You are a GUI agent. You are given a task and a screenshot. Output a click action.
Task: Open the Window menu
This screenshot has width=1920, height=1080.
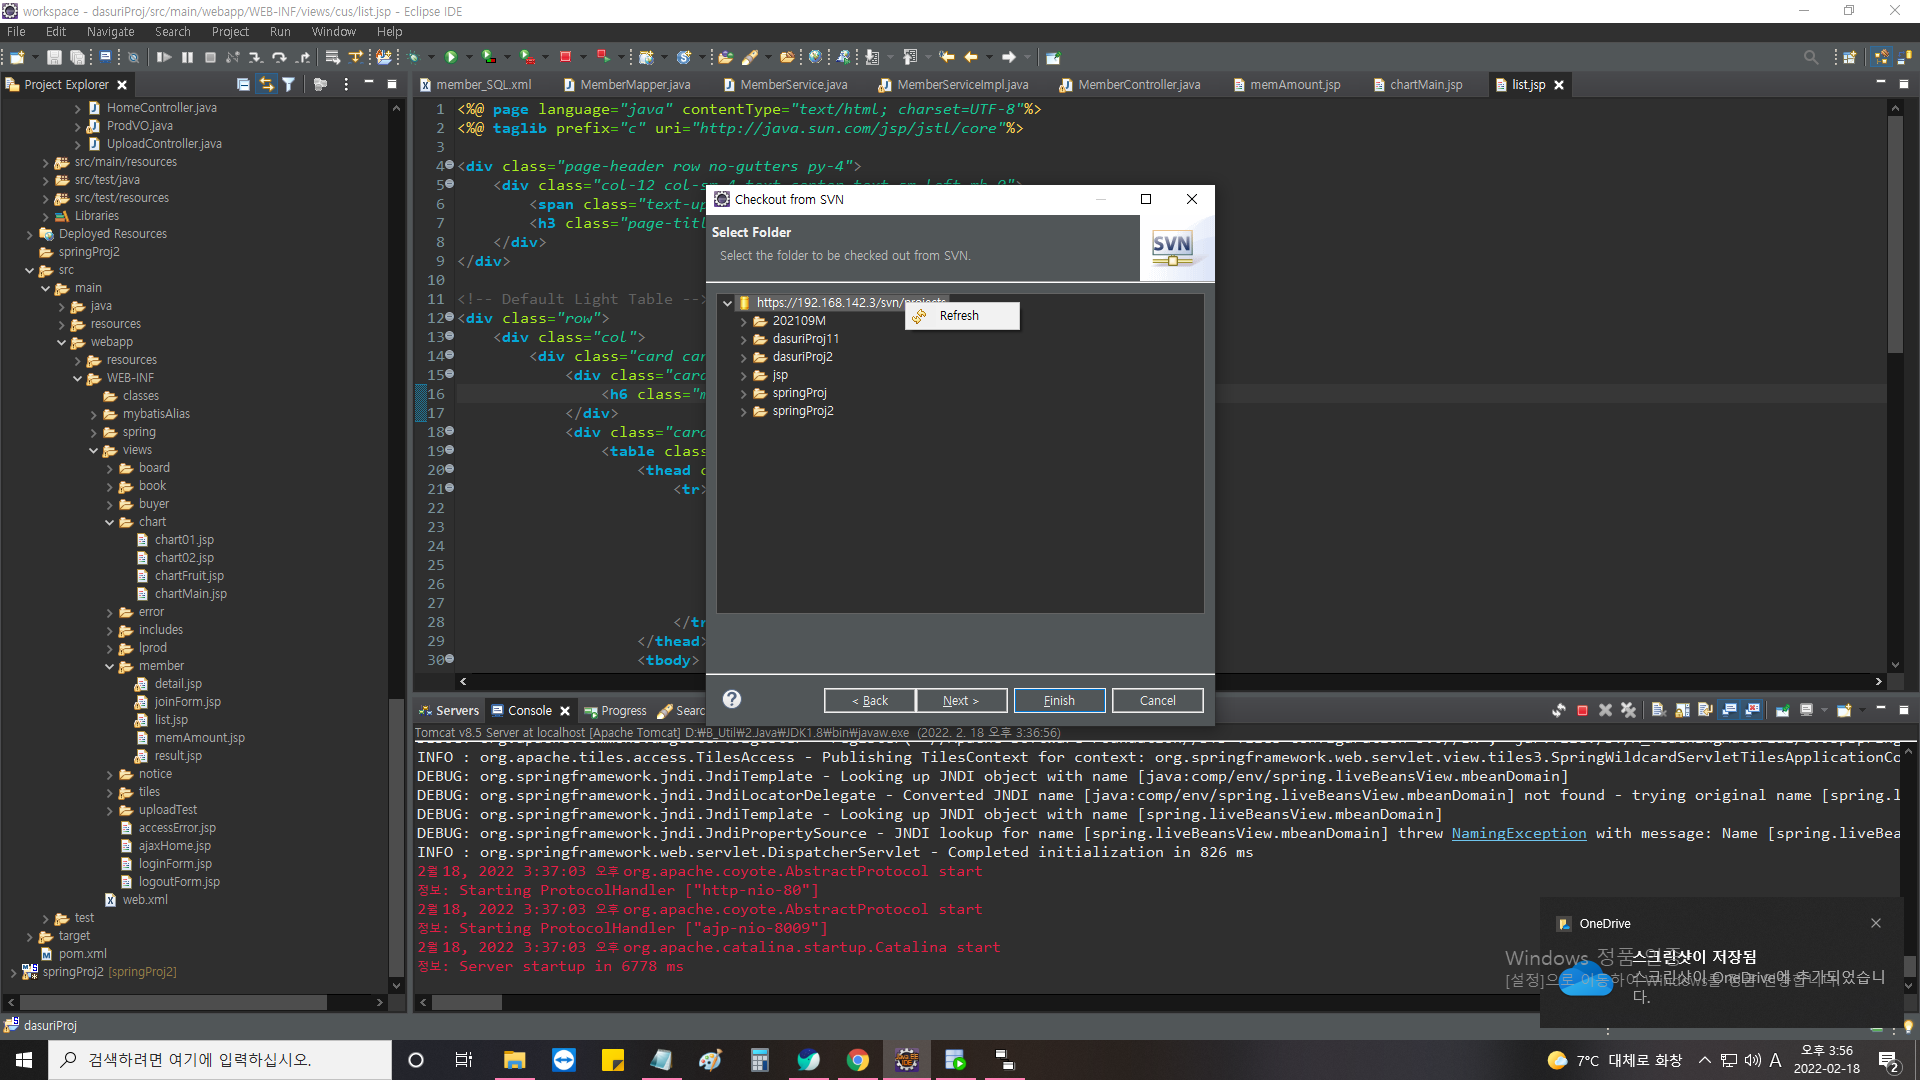pyautogui.click(x=333, y=32)
